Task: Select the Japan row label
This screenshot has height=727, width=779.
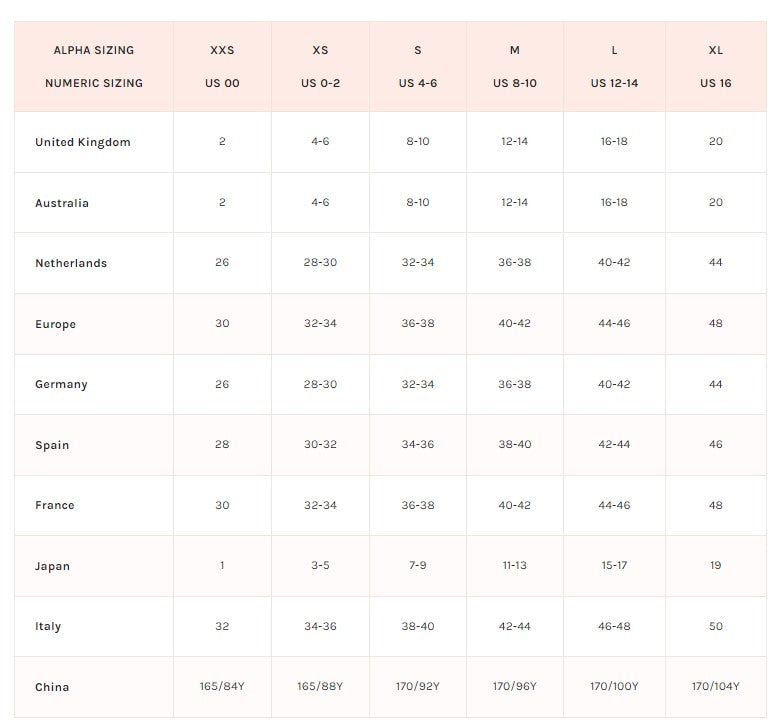Action: click(x=53, y=566)
